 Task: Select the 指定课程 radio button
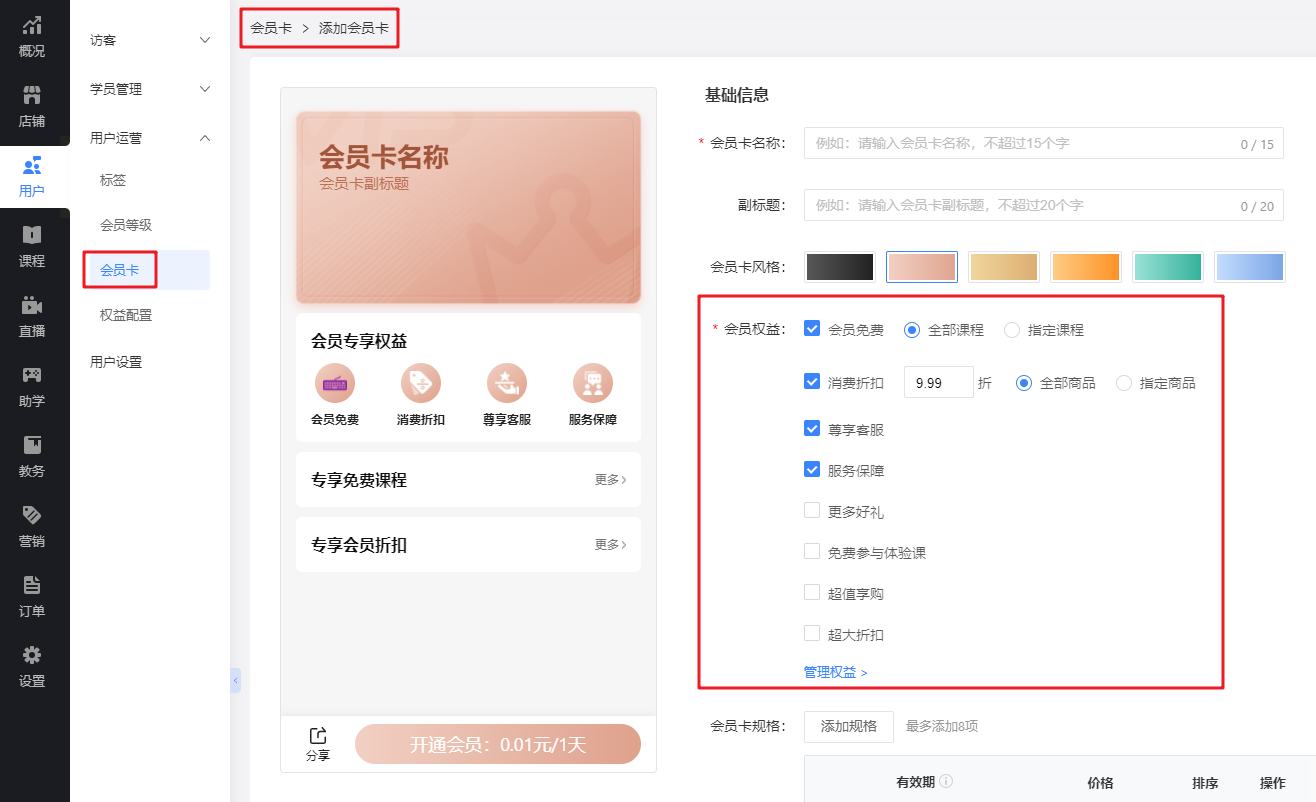(1012, 330)
